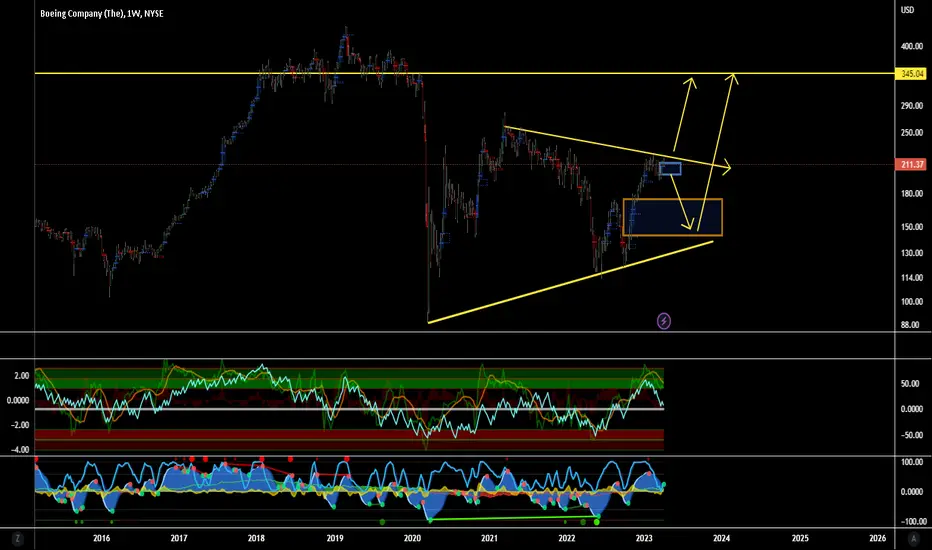Open the timezone Z button
The image size is (932, 550).
[18, 539]
